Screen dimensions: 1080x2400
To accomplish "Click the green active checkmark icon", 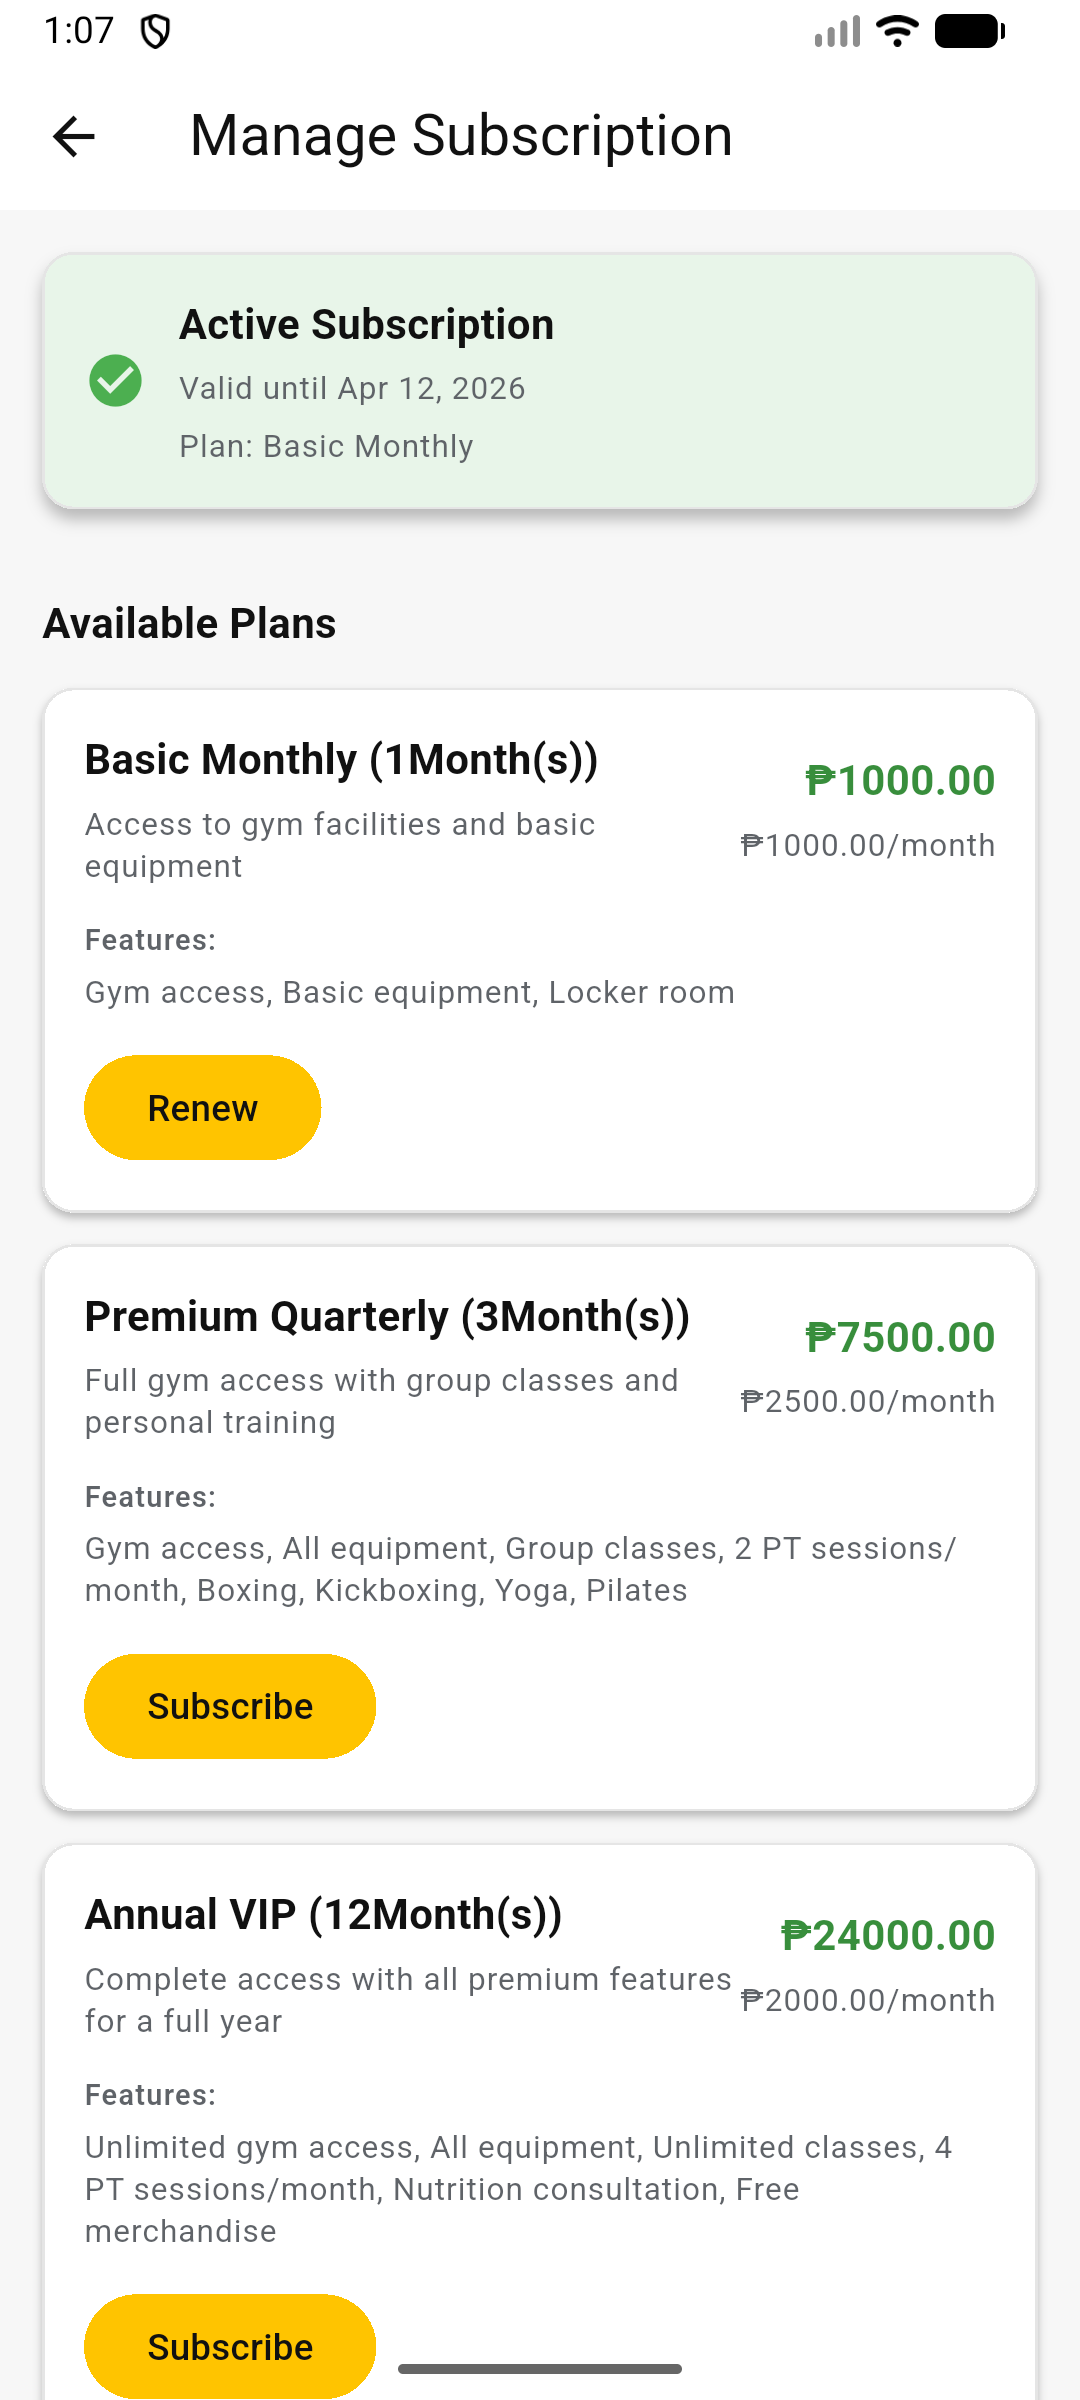I will tap(116, 381).
